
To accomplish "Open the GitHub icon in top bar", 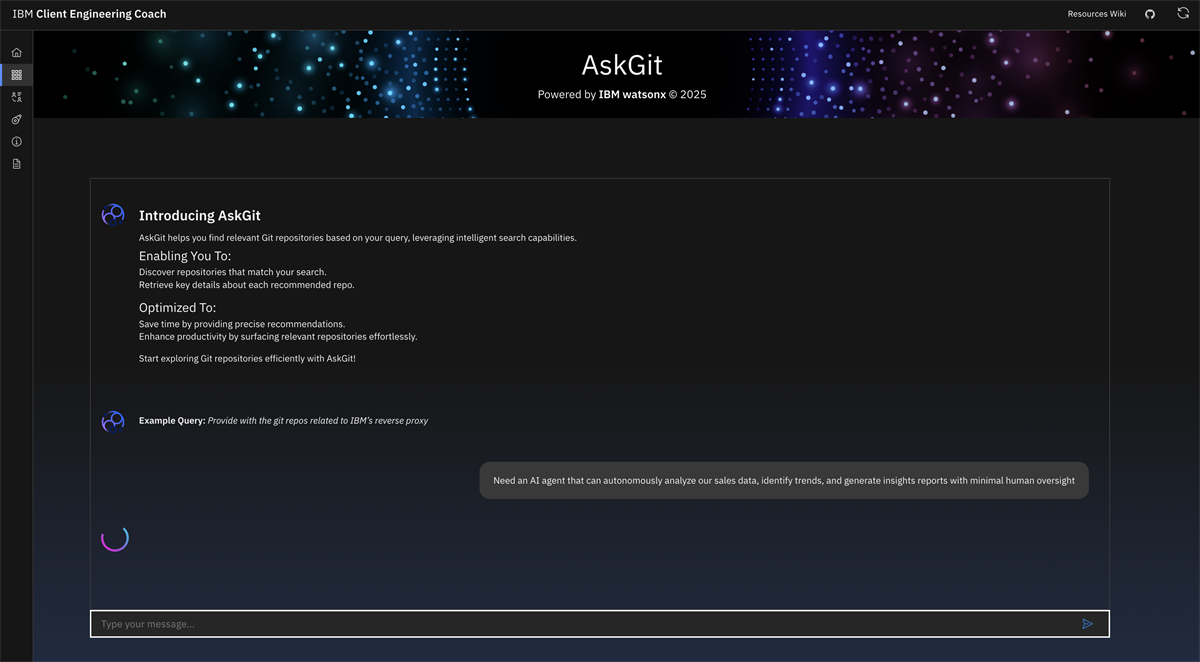I will pos(1150,14).
